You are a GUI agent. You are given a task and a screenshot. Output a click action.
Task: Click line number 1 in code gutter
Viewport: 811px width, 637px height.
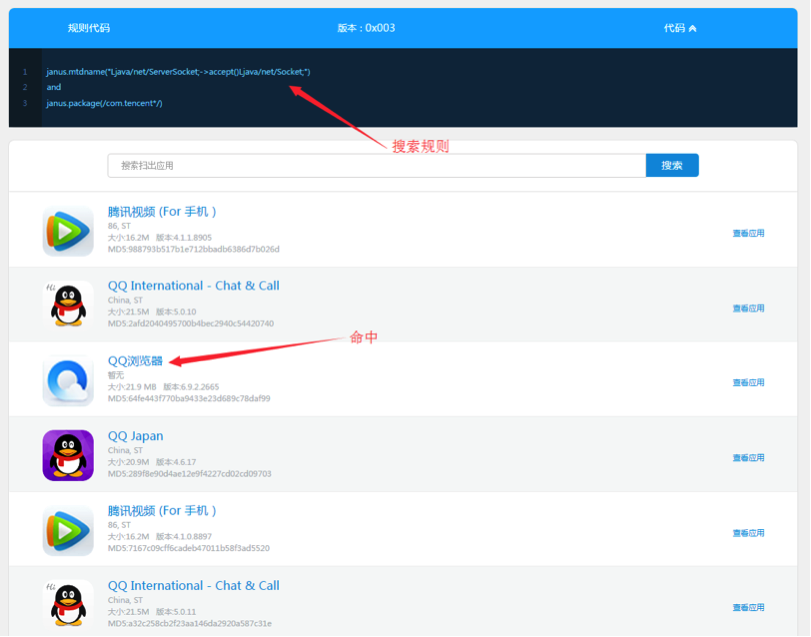(24, 72)
